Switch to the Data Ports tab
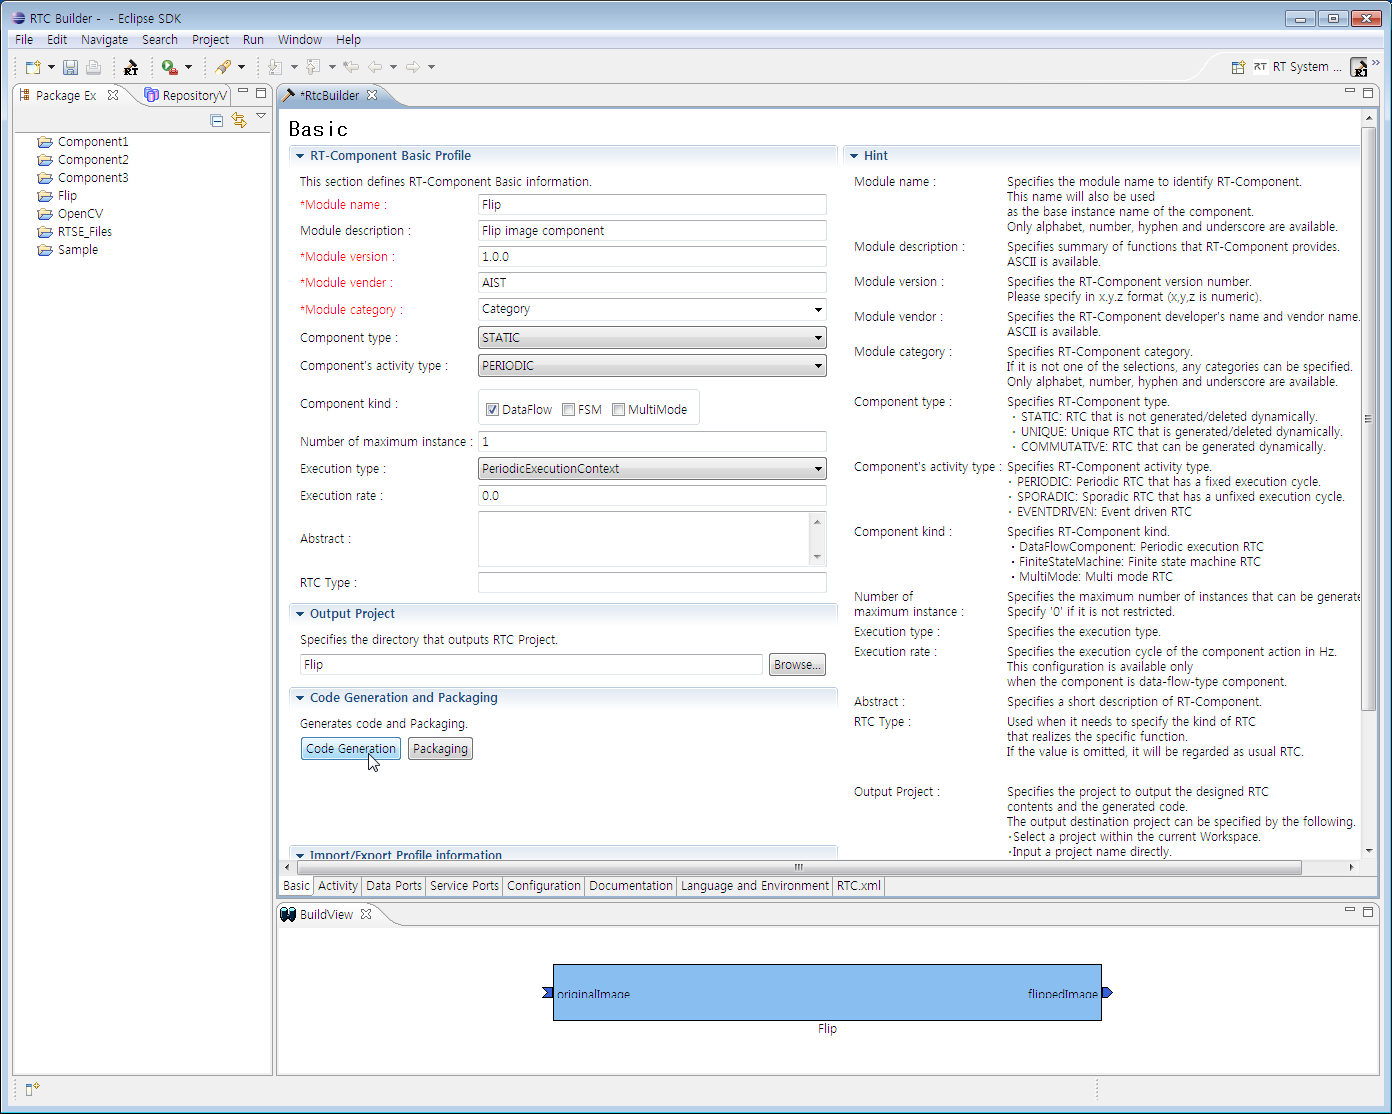1392x1114 pixels. pos(394,886)
